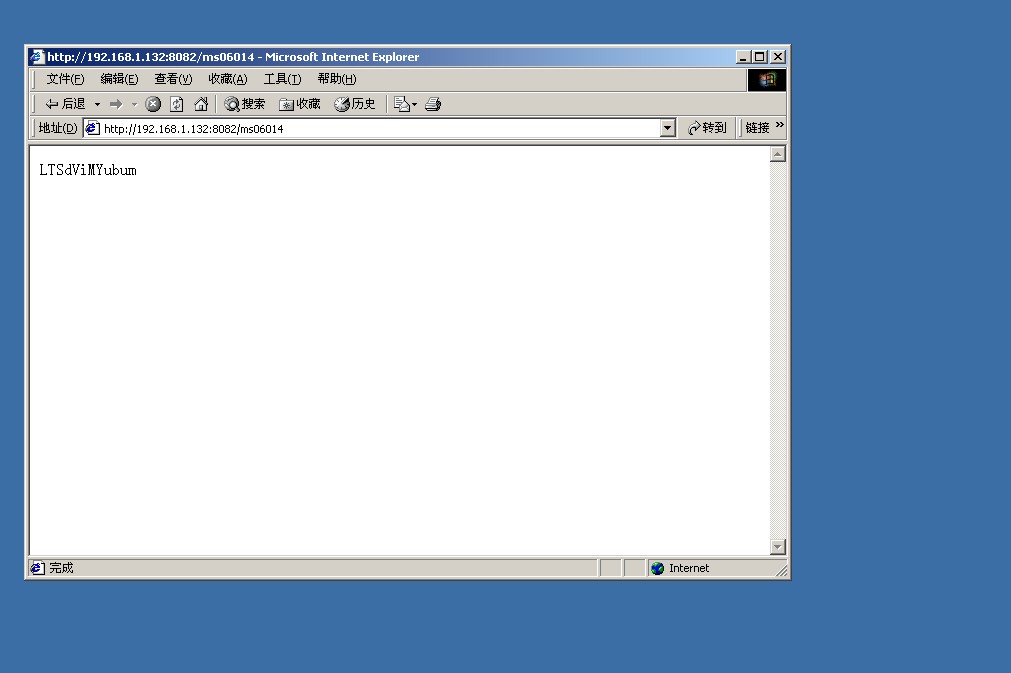Click the Internet zone globe icon
This screenshot has width=1011, height=673.
658,568
